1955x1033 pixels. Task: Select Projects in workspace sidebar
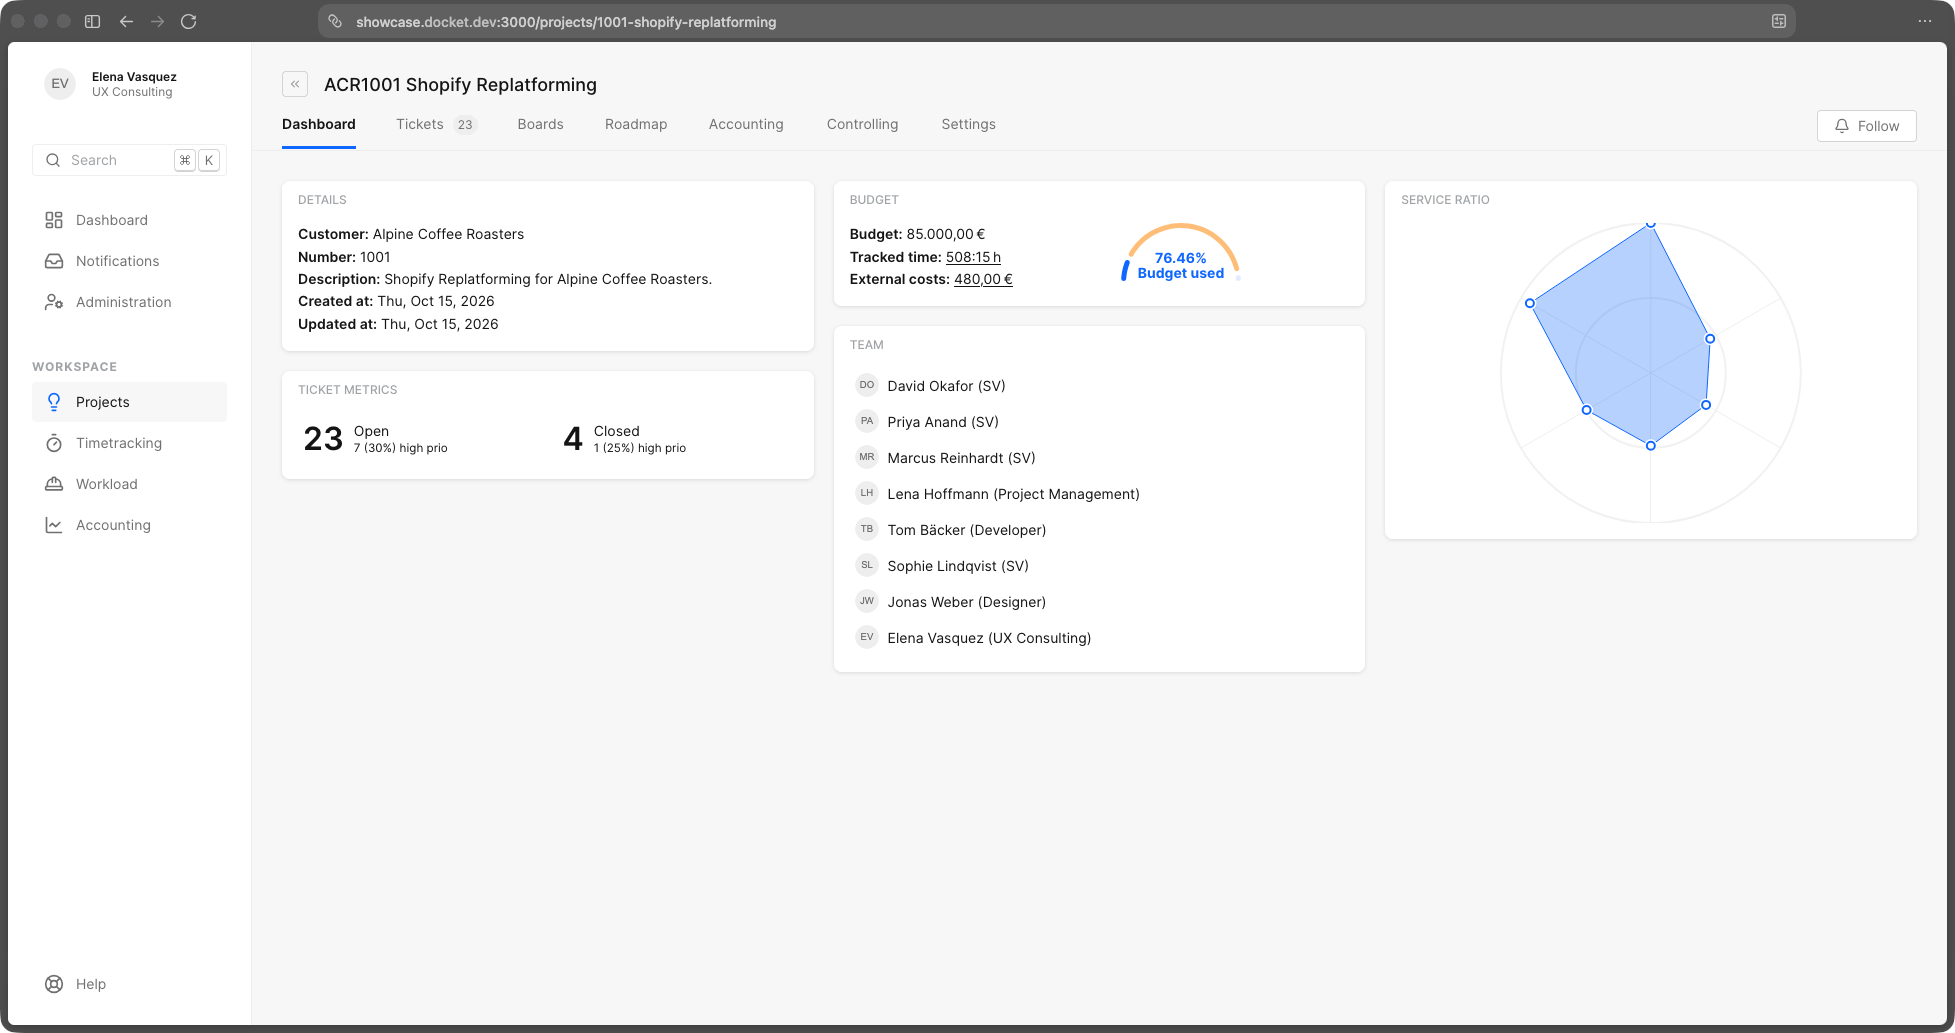click(x=129, y=402)
